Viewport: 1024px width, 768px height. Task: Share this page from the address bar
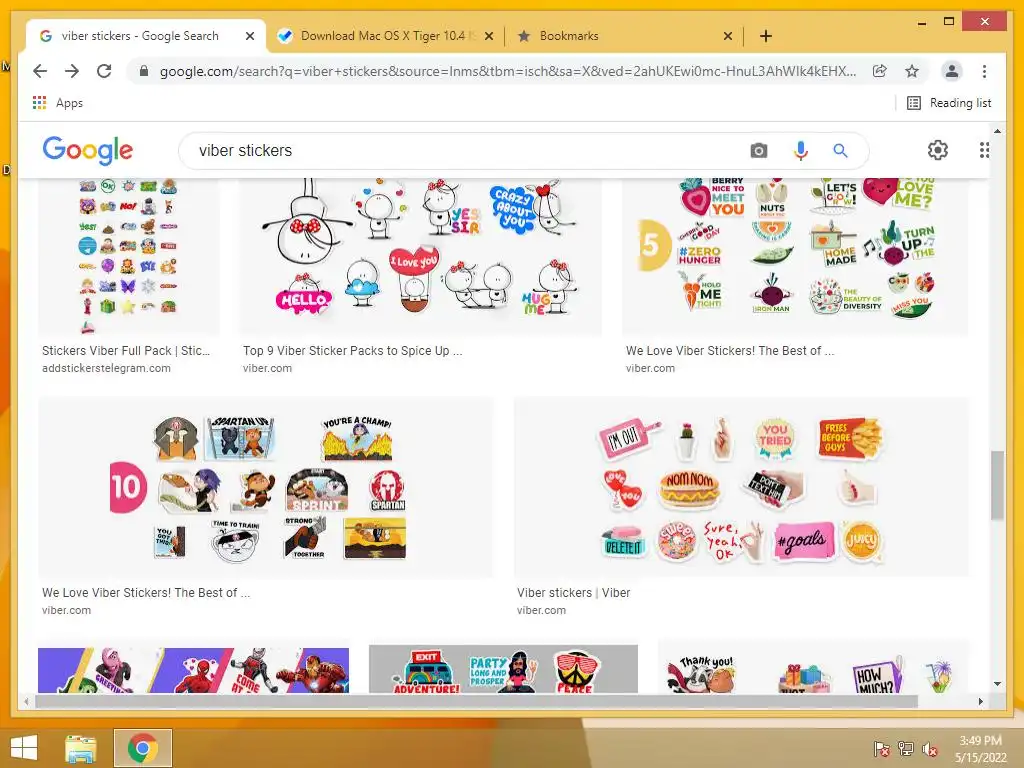coord(880,71)
